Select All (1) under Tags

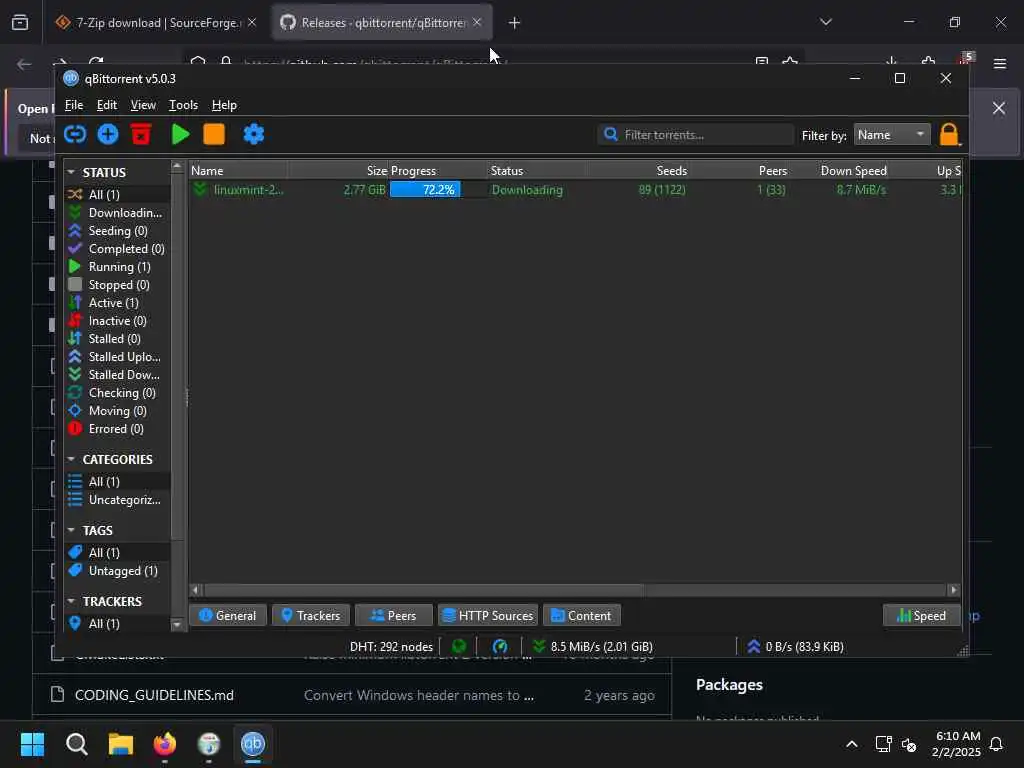(118, 552)
